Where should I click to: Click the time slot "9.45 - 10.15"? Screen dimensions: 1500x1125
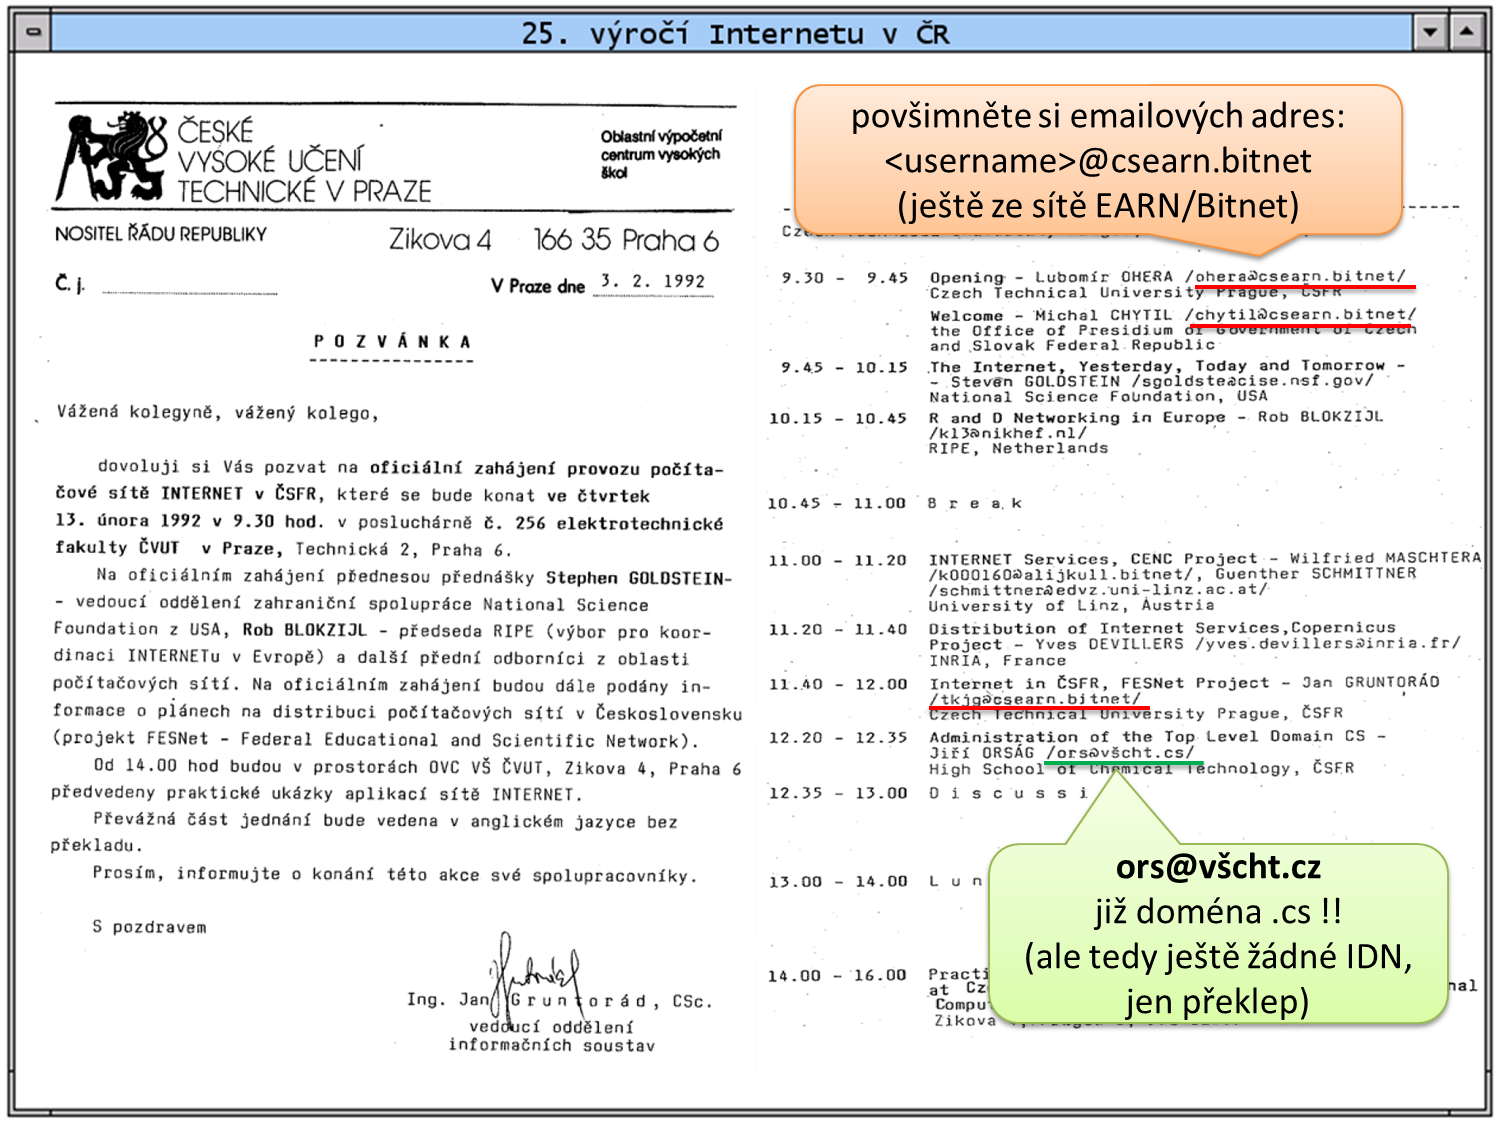coord(845,367)
